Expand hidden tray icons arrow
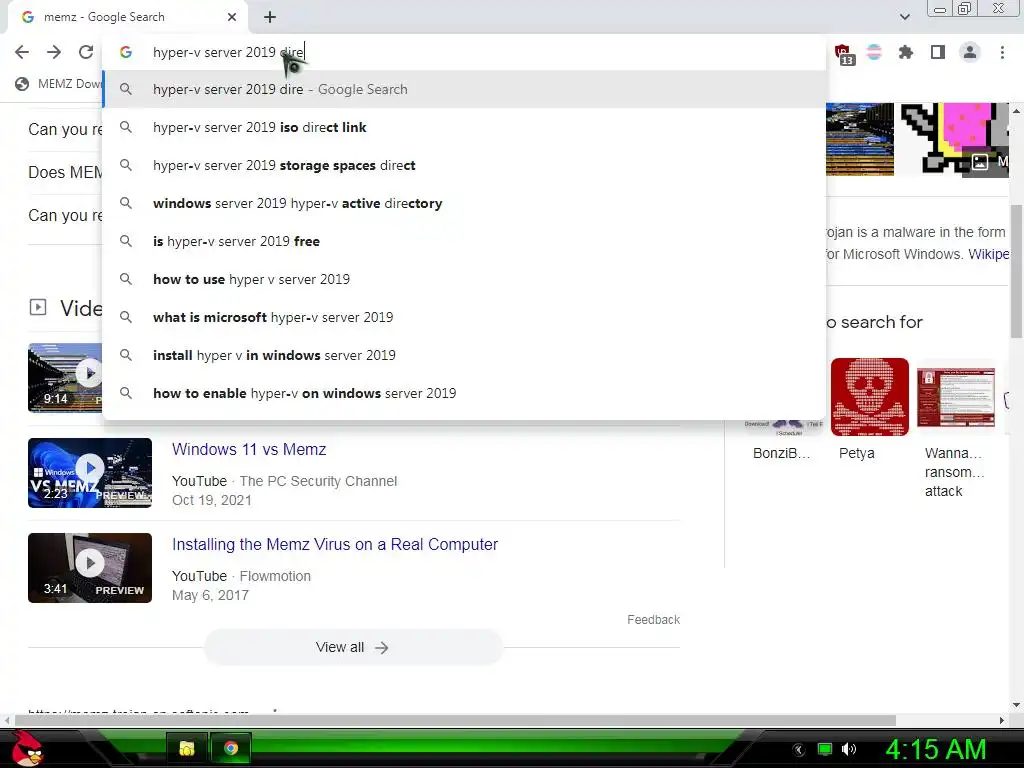 [x=799, y=750]
